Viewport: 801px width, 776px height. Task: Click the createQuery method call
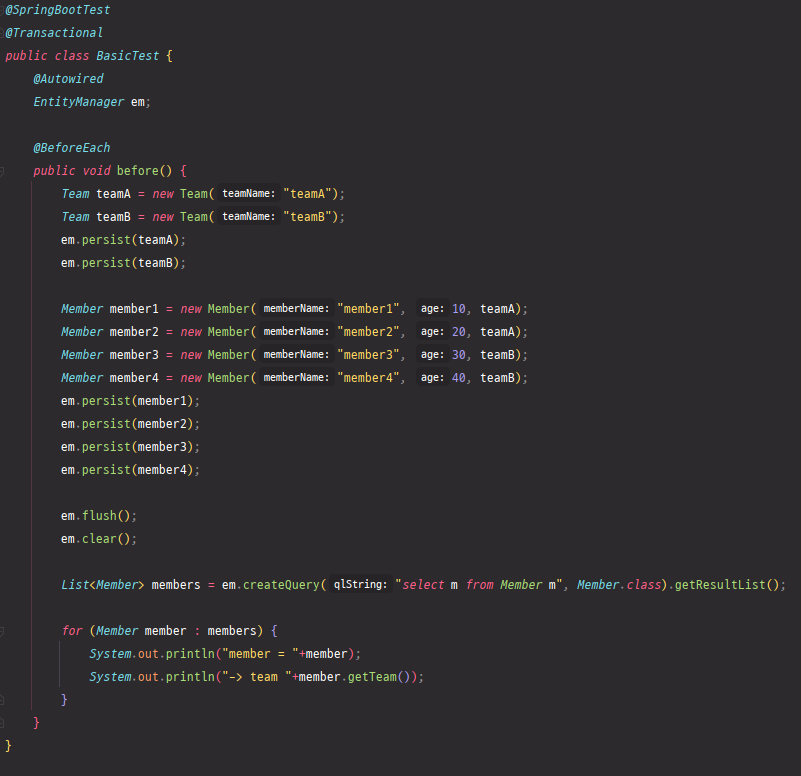click(281, 584)
